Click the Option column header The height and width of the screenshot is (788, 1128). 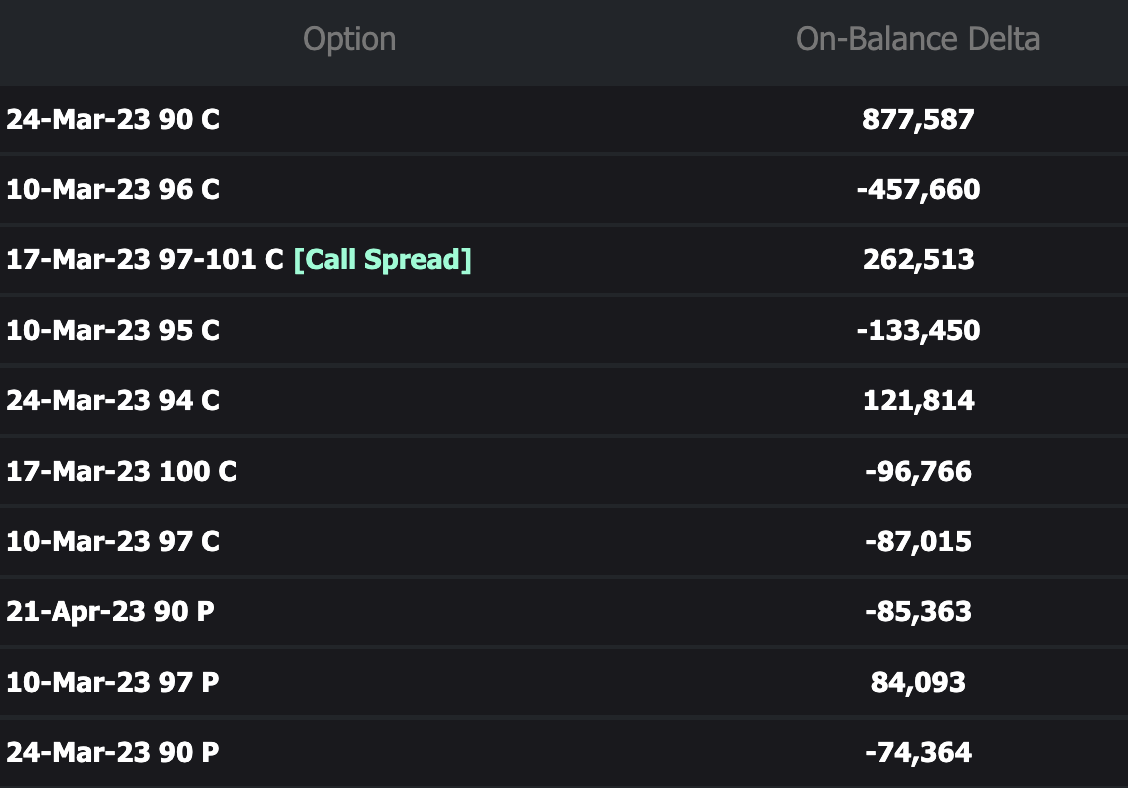(x=349, y=40)
